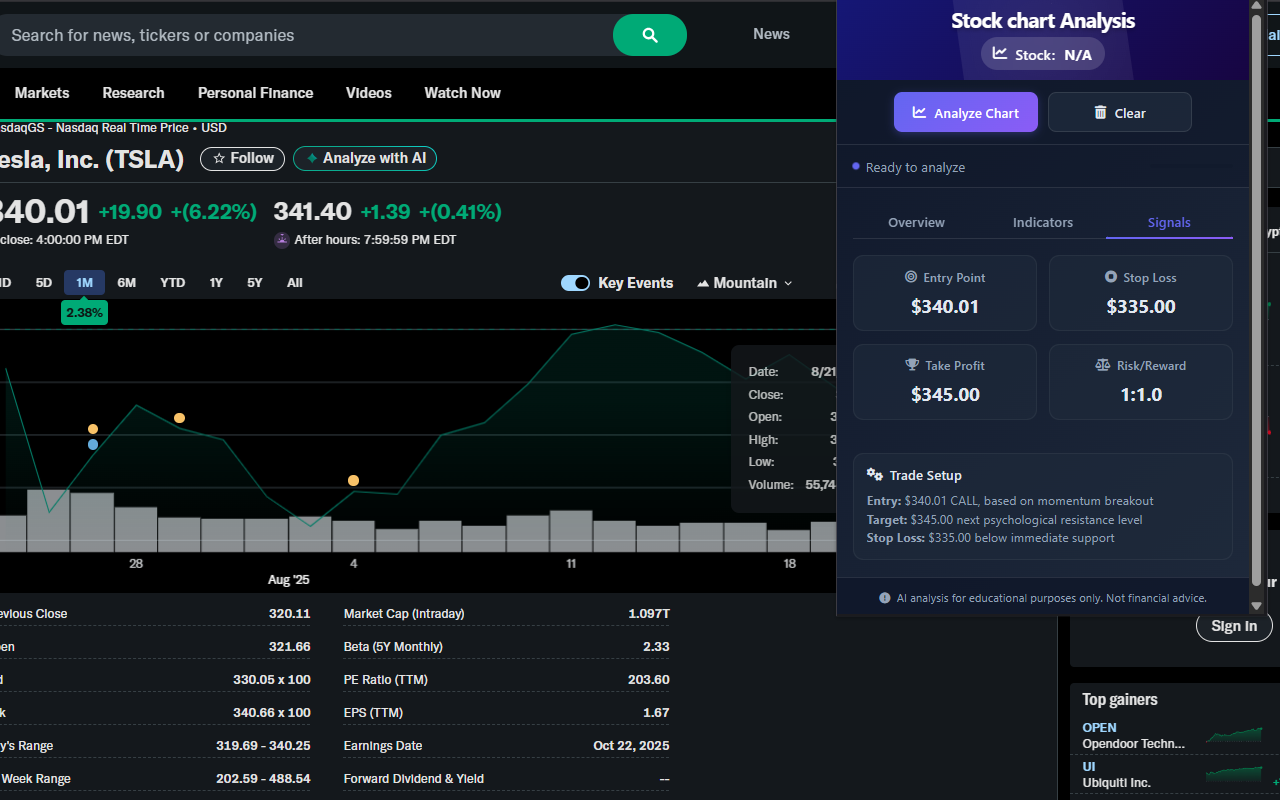Click the Analyze with AI sparkle button
The image size is (1280, 800).
click(x=365, y=158)
